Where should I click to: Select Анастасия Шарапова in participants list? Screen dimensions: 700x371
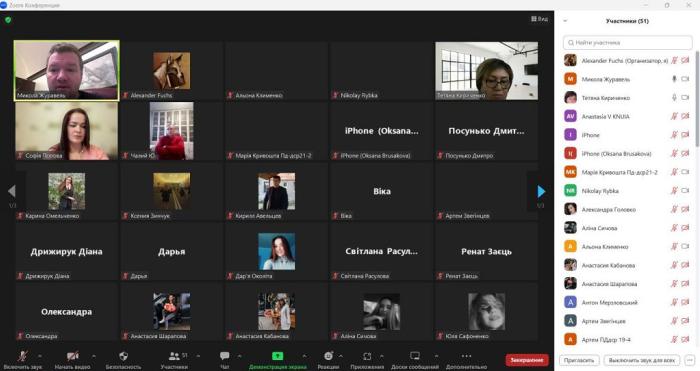click(627, 283)
